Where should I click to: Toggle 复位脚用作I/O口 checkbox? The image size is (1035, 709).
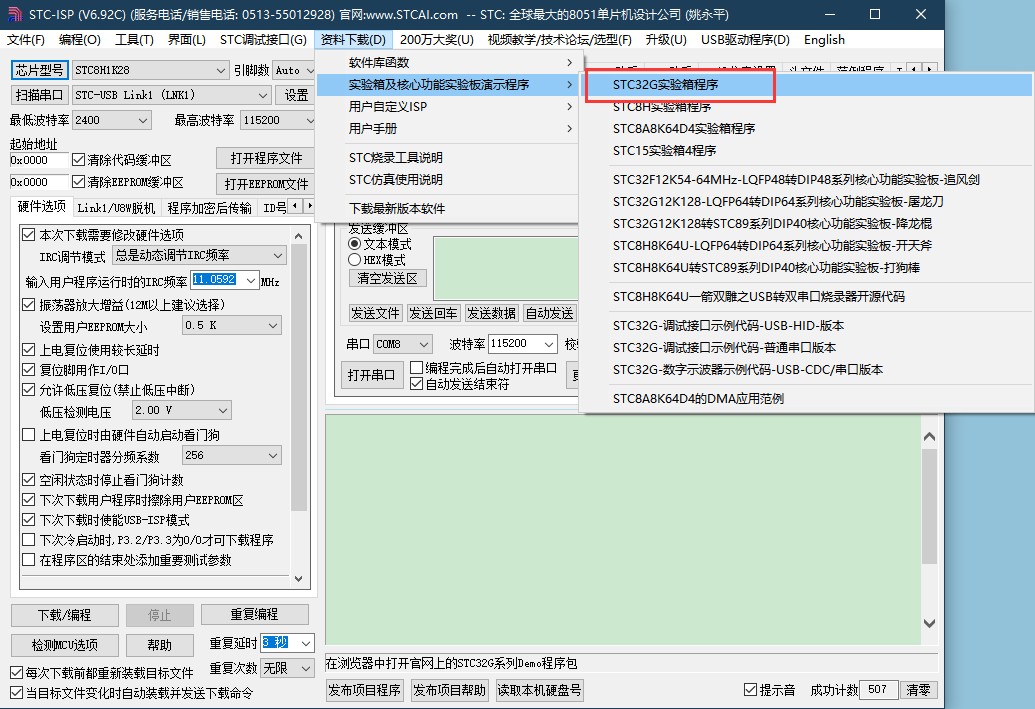pyautogui.click(x=28, y=370)
